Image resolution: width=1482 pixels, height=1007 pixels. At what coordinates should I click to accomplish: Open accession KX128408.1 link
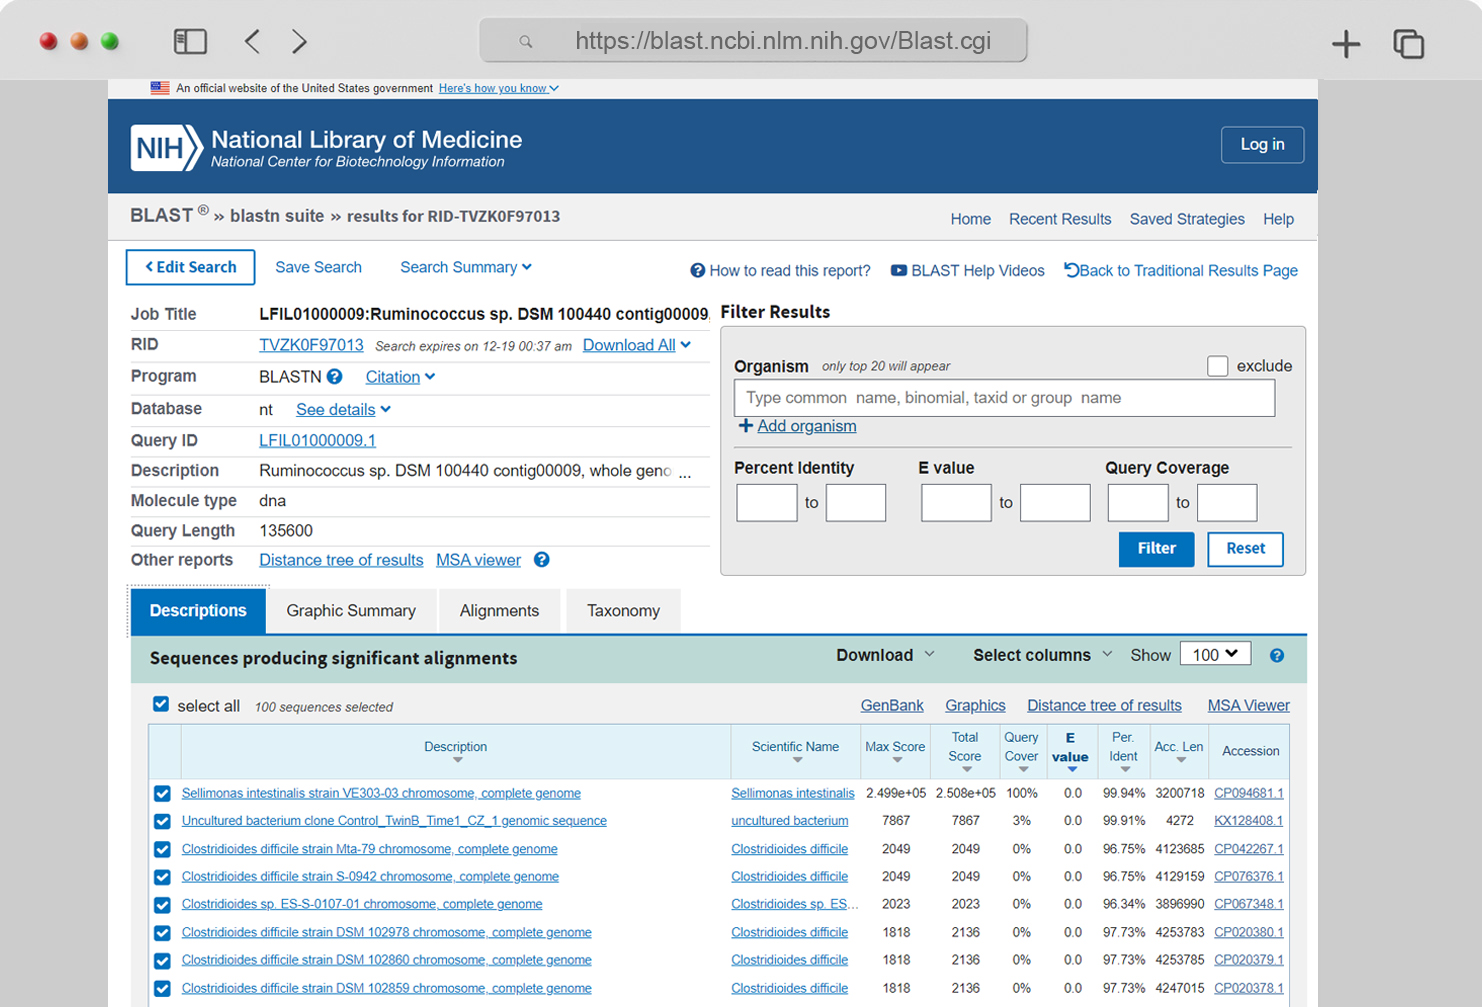click(1248, 821)
